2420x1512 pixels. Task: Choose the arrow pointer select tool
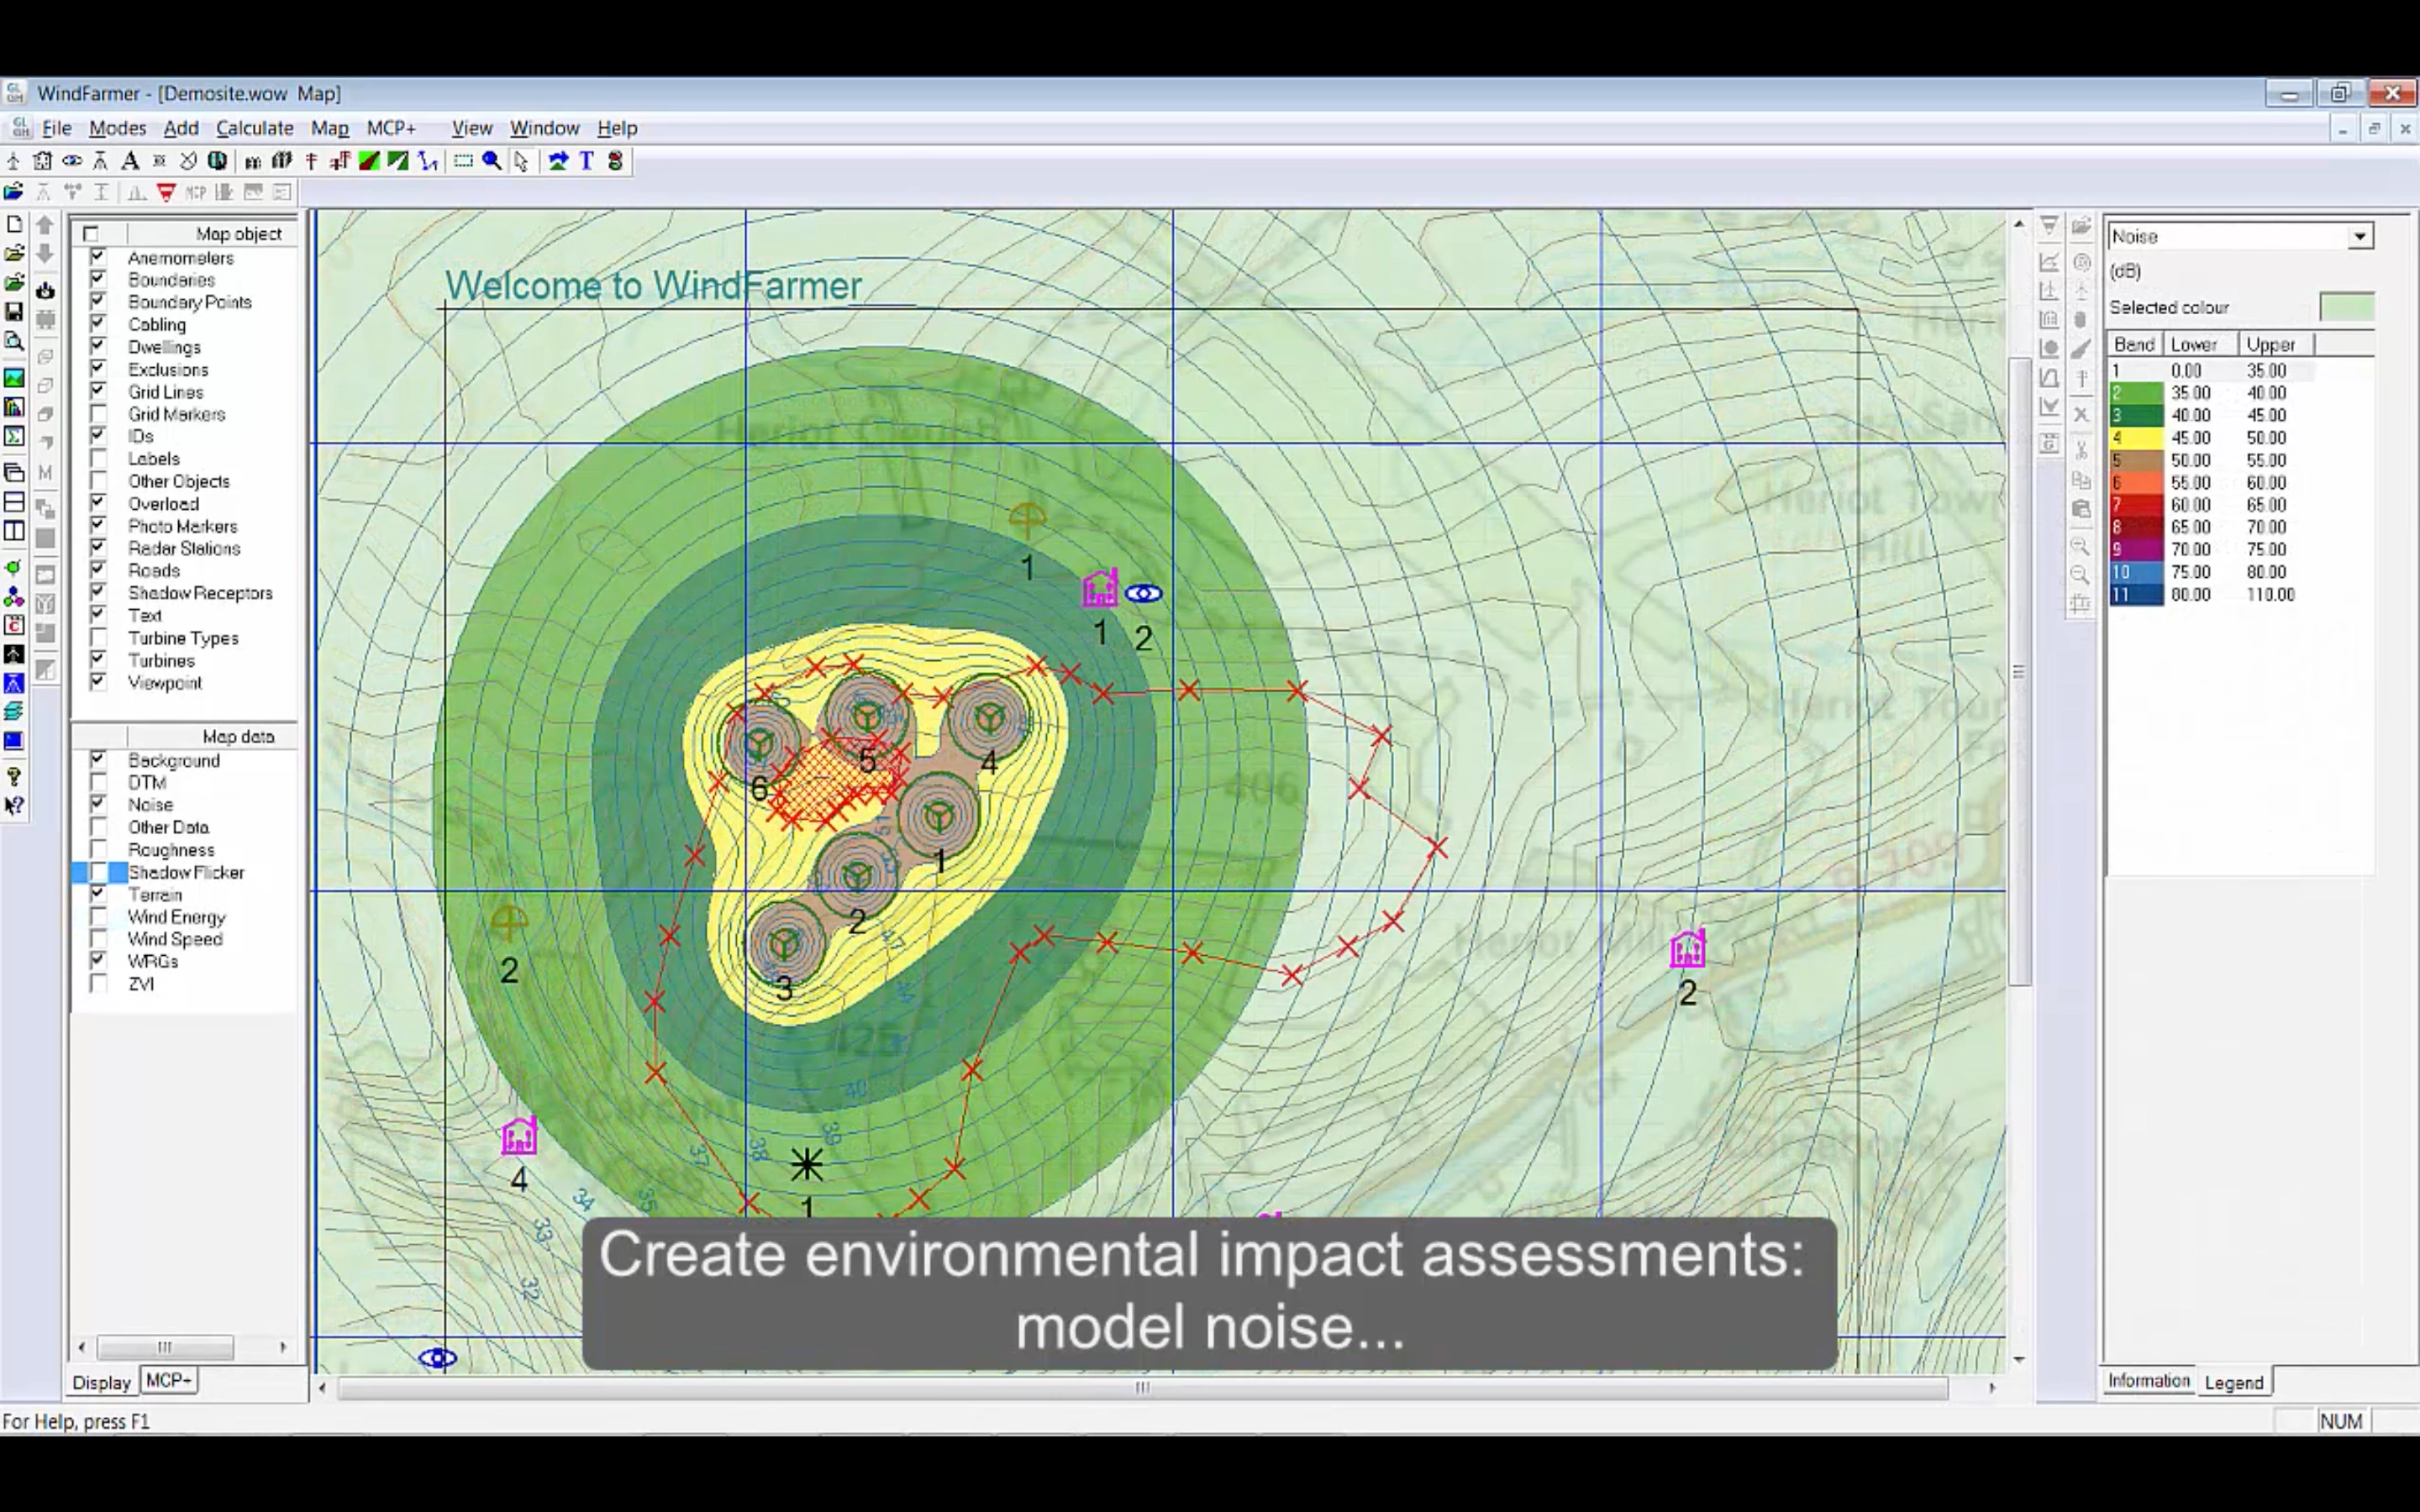(521, 161)
